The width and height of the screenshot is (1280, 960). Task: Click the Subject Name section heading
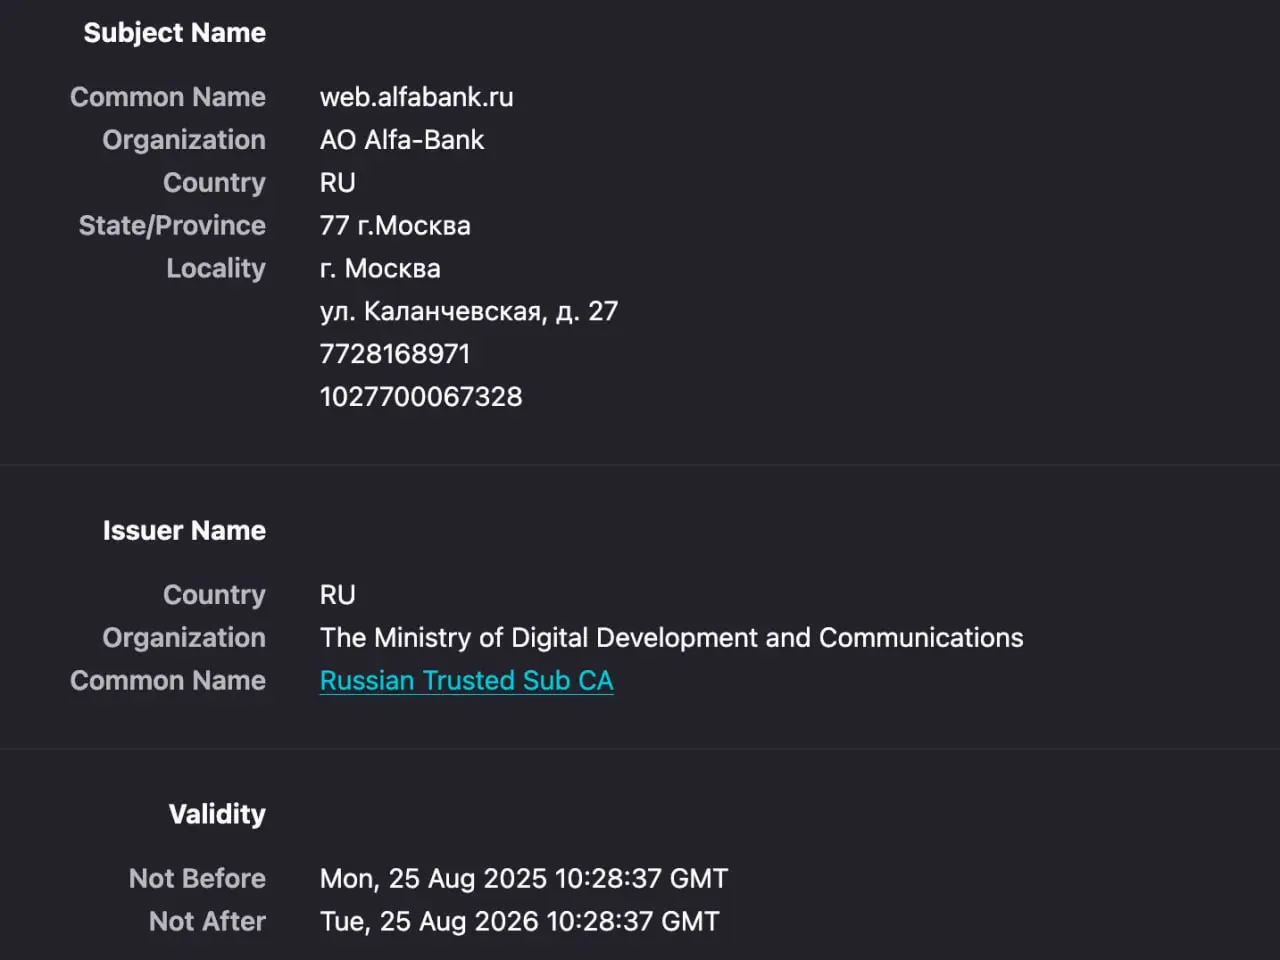(175, 33)
